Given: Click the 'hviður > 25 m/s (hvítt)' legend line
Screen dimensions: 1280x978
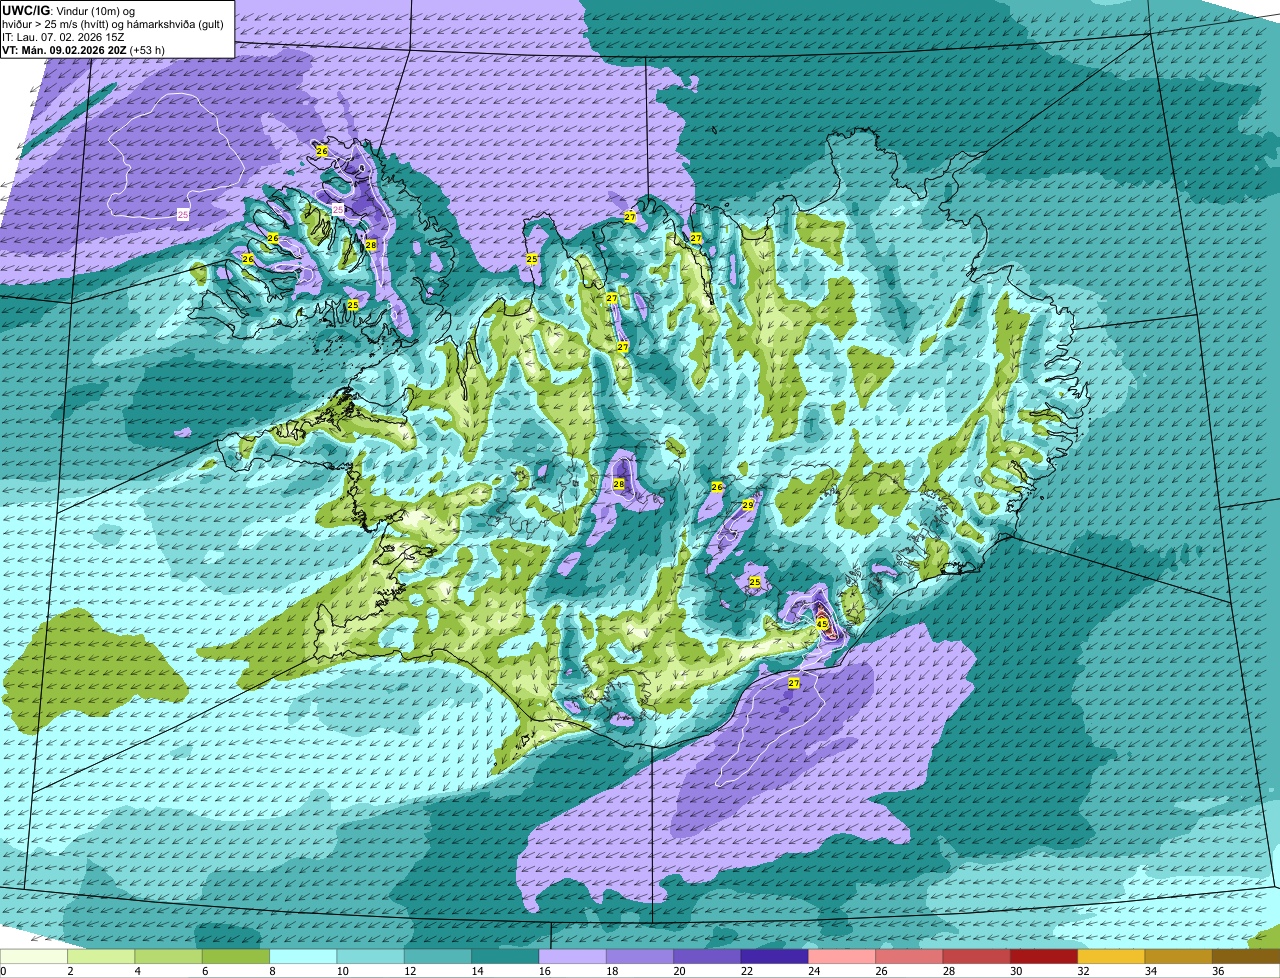Looking at the screenshot, I should point(113,24).
